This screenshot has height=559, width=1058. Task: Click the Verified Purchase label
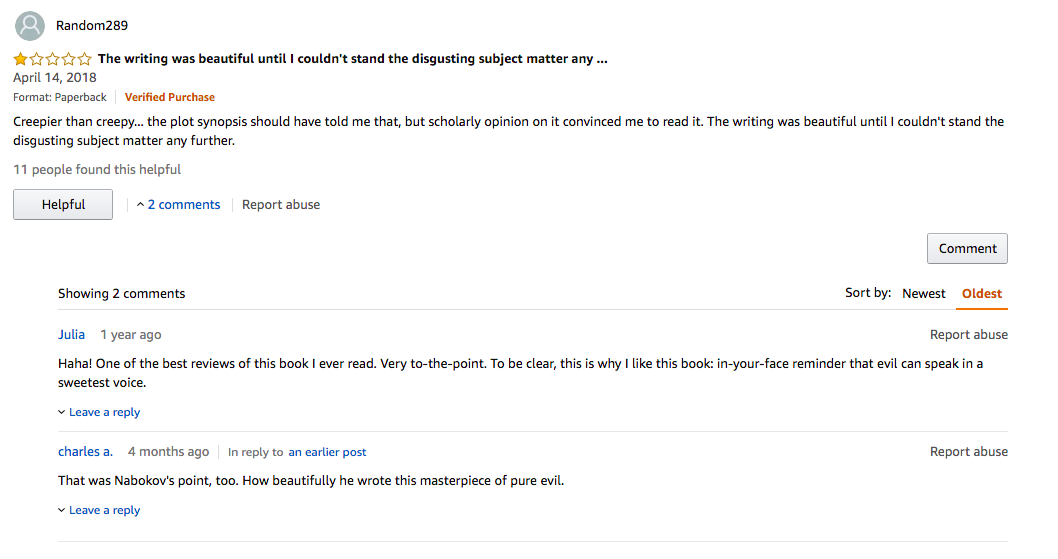[169, 97]
